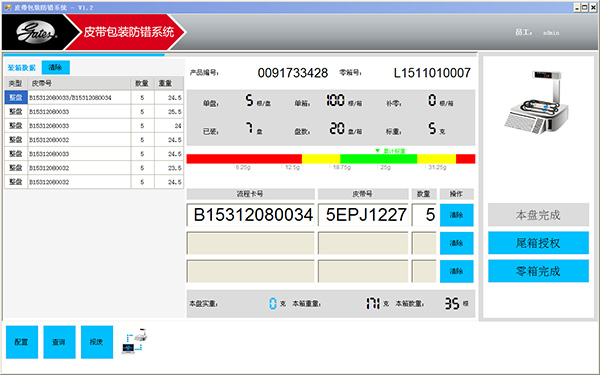Viewport: 600px width, 375px height.
Task: Click the empty 皮带号 field in the third row
Action: [x=363, y=271]
